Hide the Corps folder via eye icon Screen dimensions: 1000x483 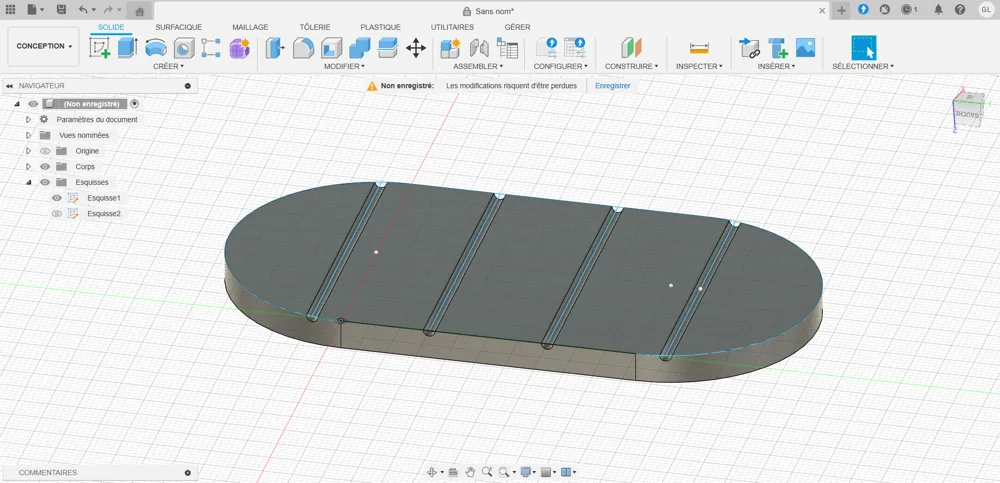(x=45, y=167)
